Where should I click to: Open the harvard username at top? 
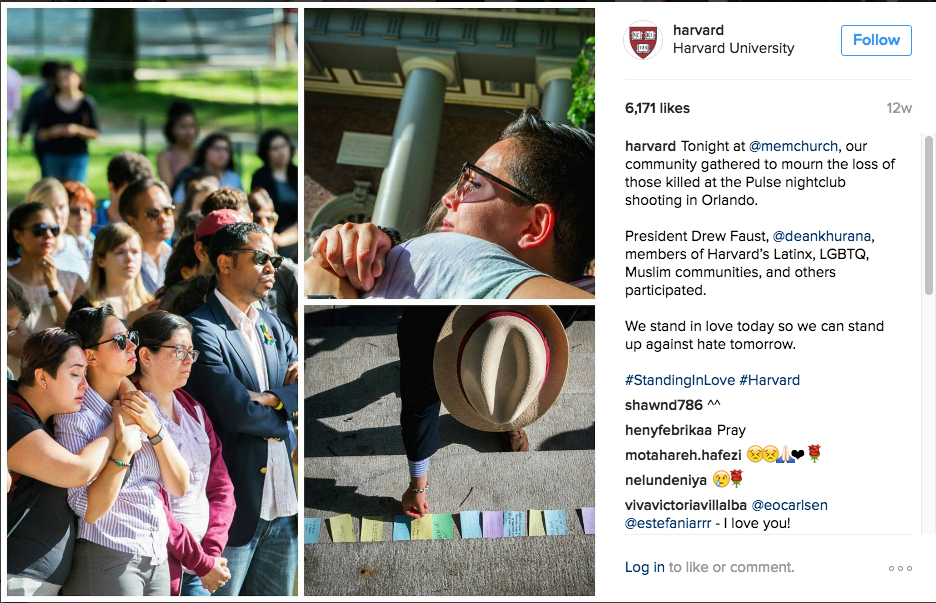698,30
